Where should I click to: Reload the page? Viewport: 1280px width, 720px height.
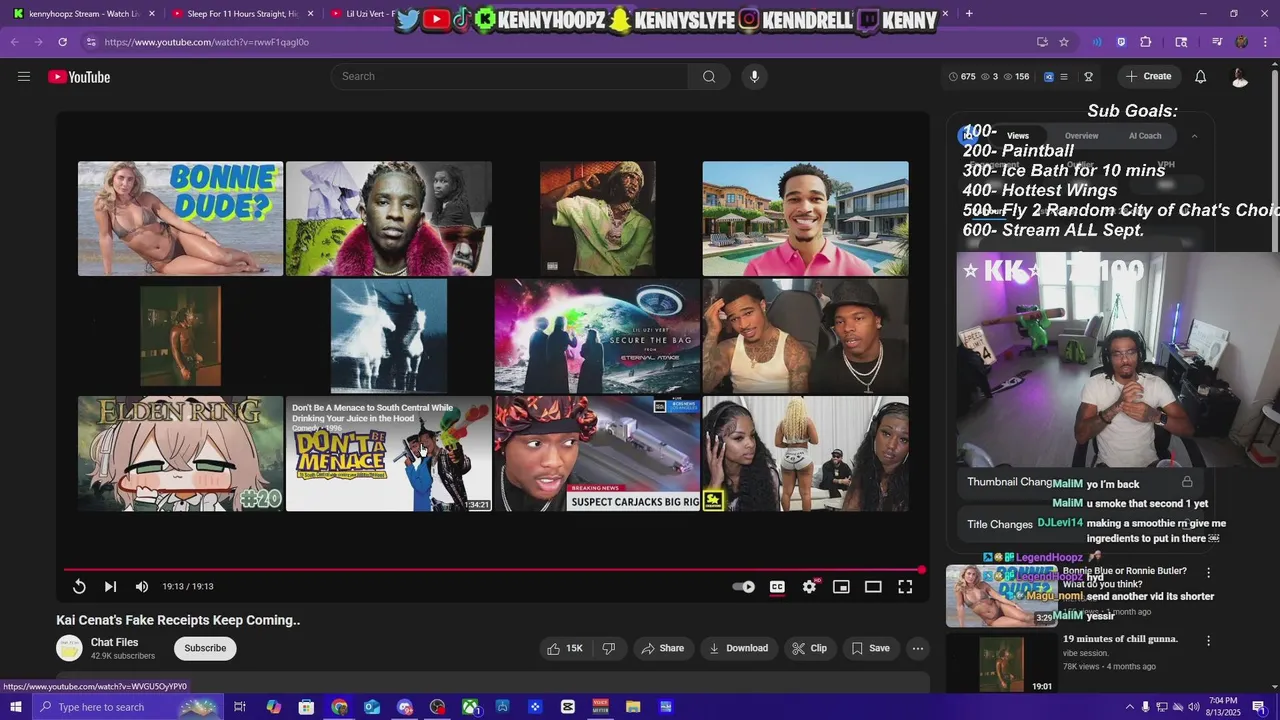63,42
